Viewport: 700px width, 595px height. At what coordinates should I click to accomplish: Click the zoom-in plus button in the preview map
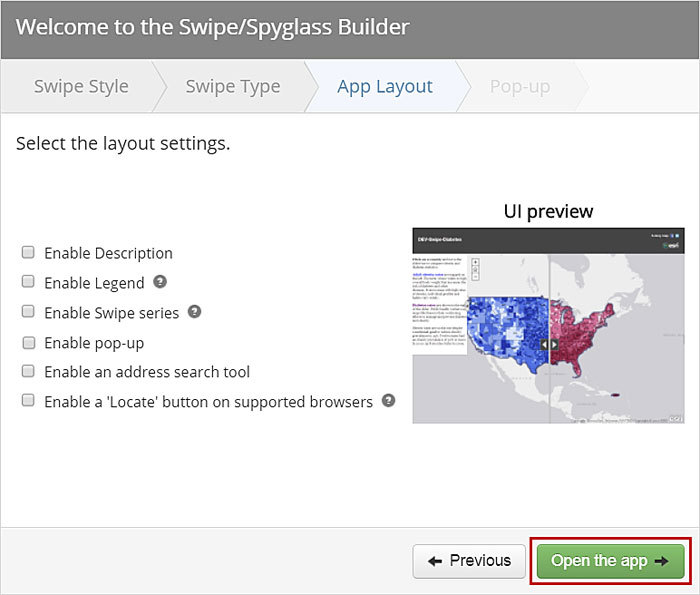(x=475, y=264)
